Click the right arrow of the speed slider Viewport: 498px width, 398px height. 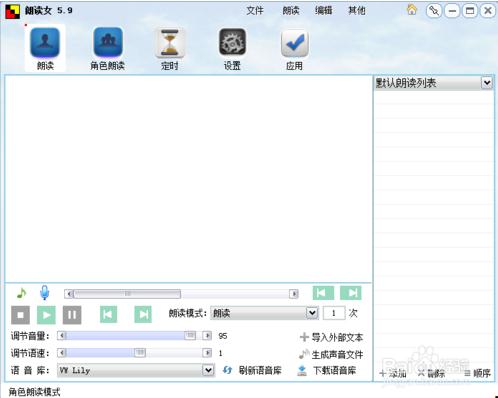tap(207, 352)
